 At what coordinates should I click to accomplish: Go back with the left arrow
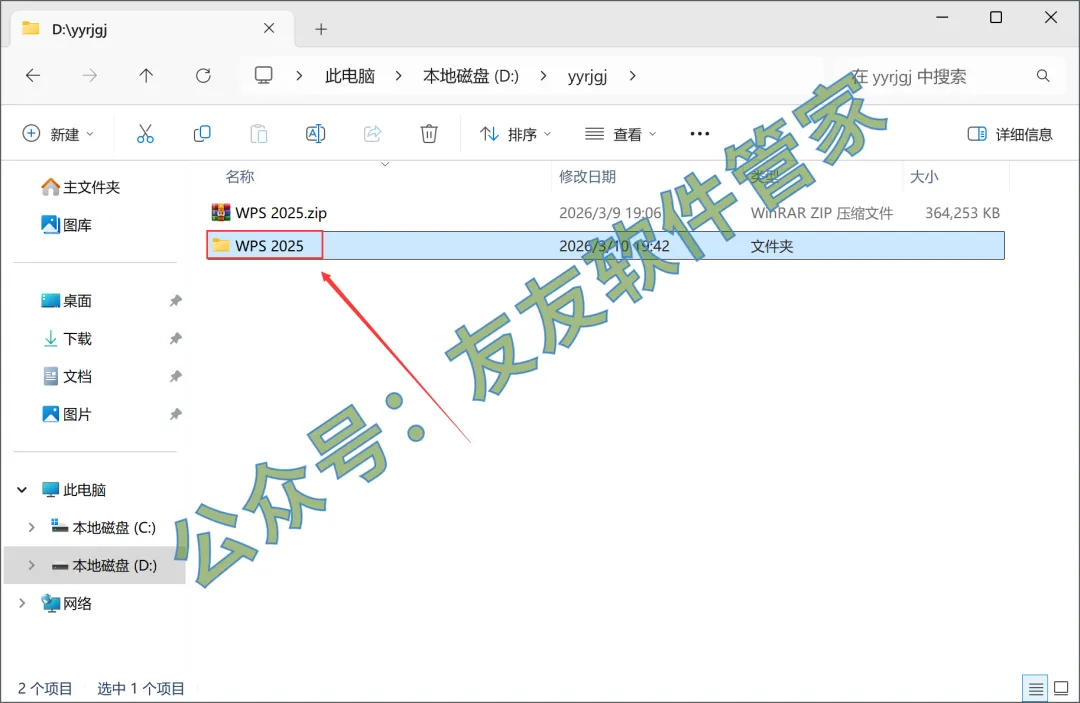tap(32, 76)
